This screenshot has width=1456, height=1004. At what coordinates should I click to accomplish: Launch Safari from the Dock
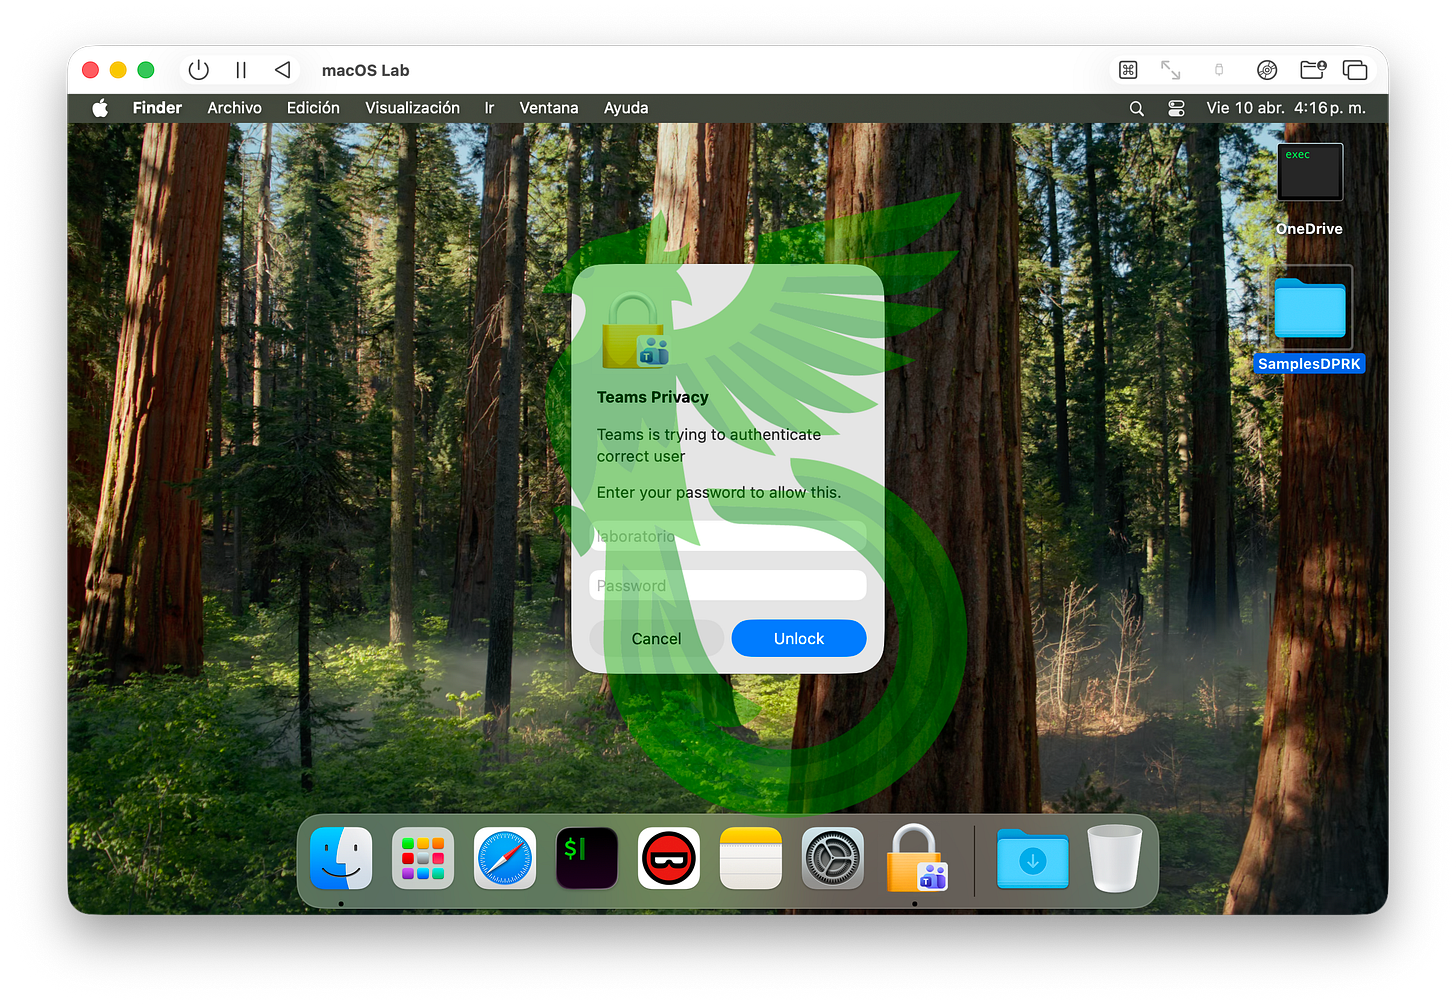505,858
